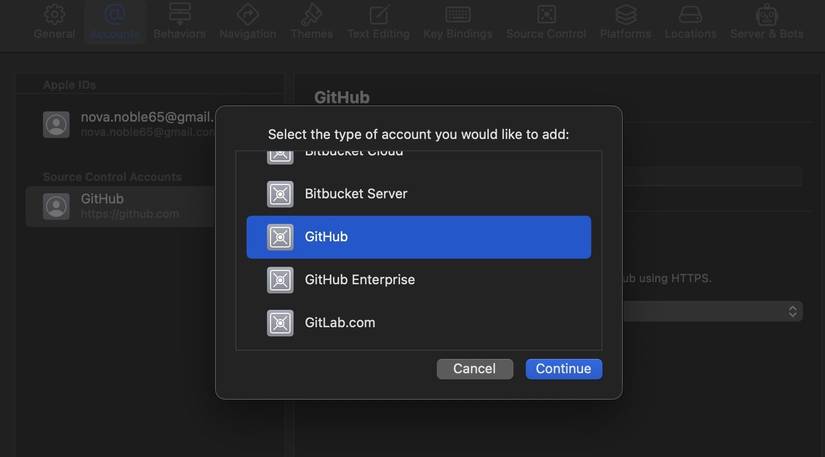Screen dimensions: 825x457
Task: Click the GitHub row icon in dialog
Action: (280, 237)
